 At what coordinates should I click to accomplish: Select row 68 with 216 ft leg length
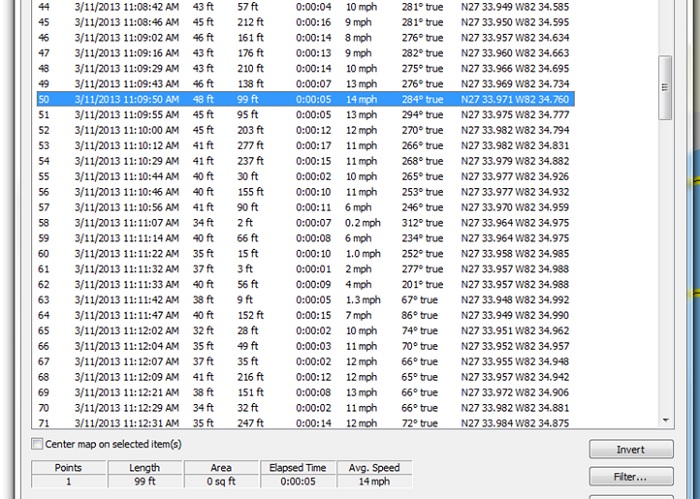click(300, 377)
